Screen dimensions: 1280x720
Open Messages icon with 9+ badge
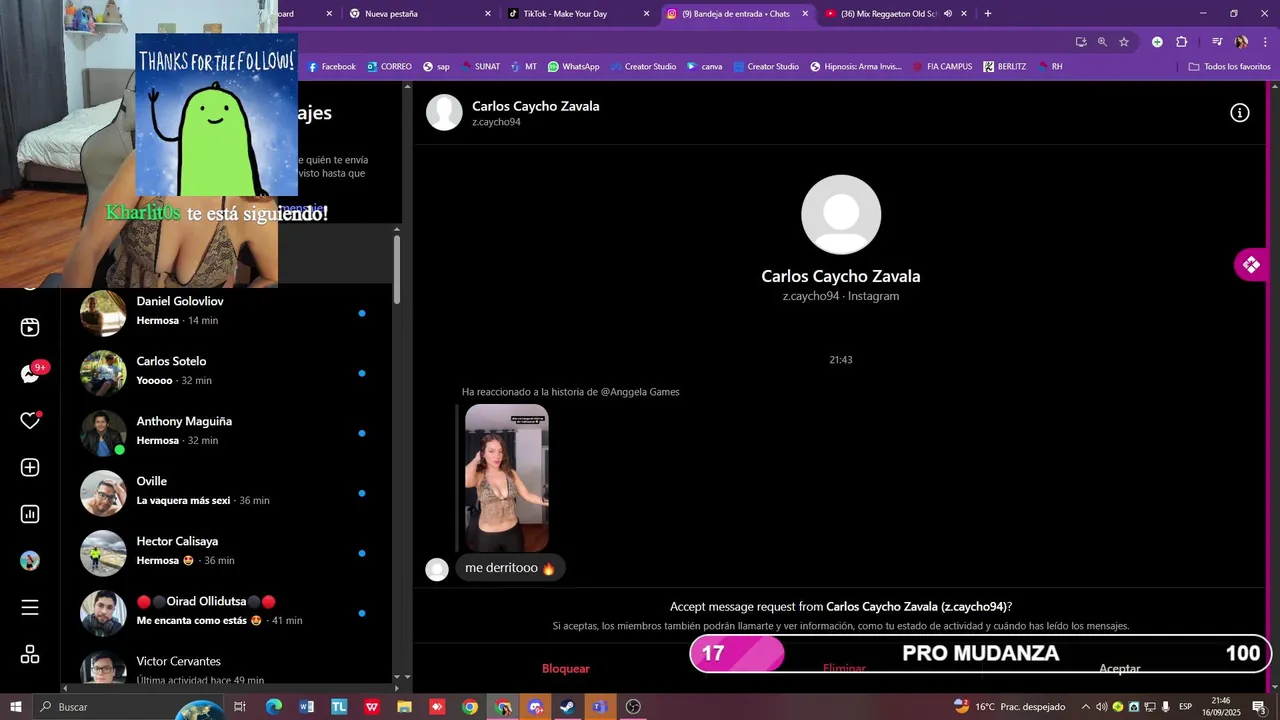pyautogui.click(x=30, y=374)
